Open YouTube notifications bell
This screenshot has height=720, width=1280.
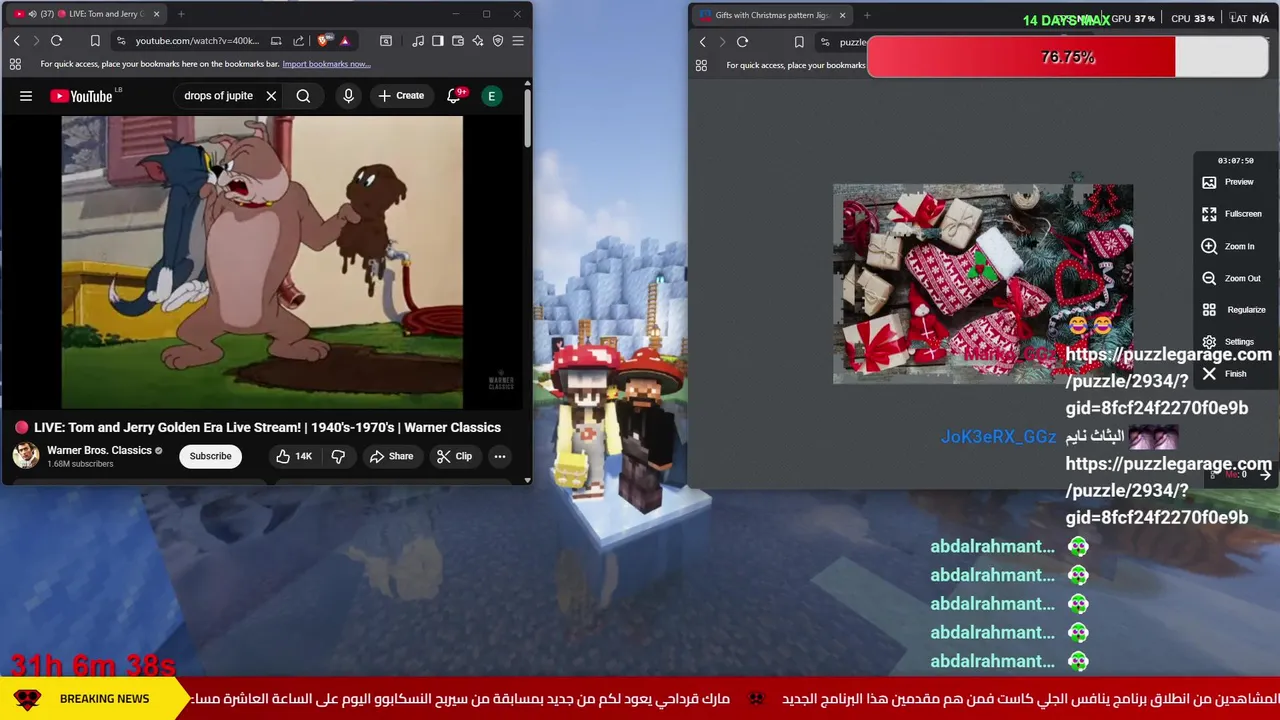coord(454,96)
